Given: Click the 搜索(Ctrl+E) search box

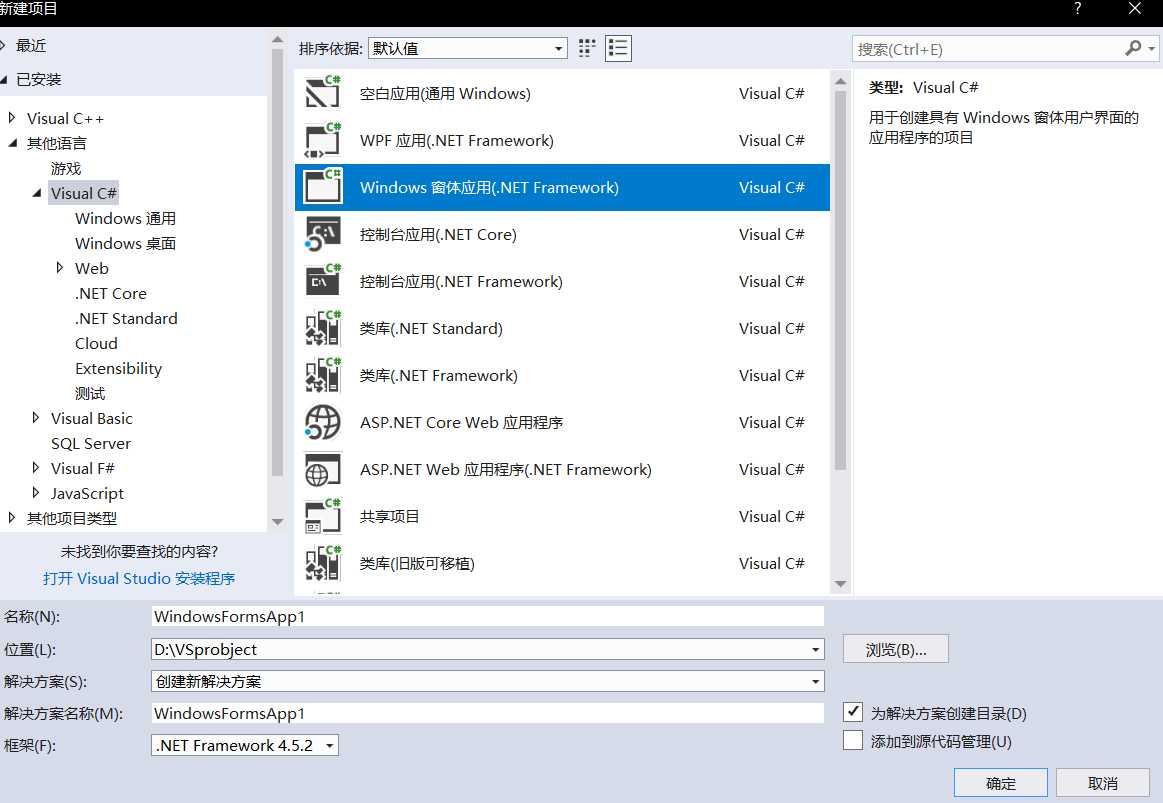Looking at the screenshot, I should pyautogui.click(x=986, y=49).
